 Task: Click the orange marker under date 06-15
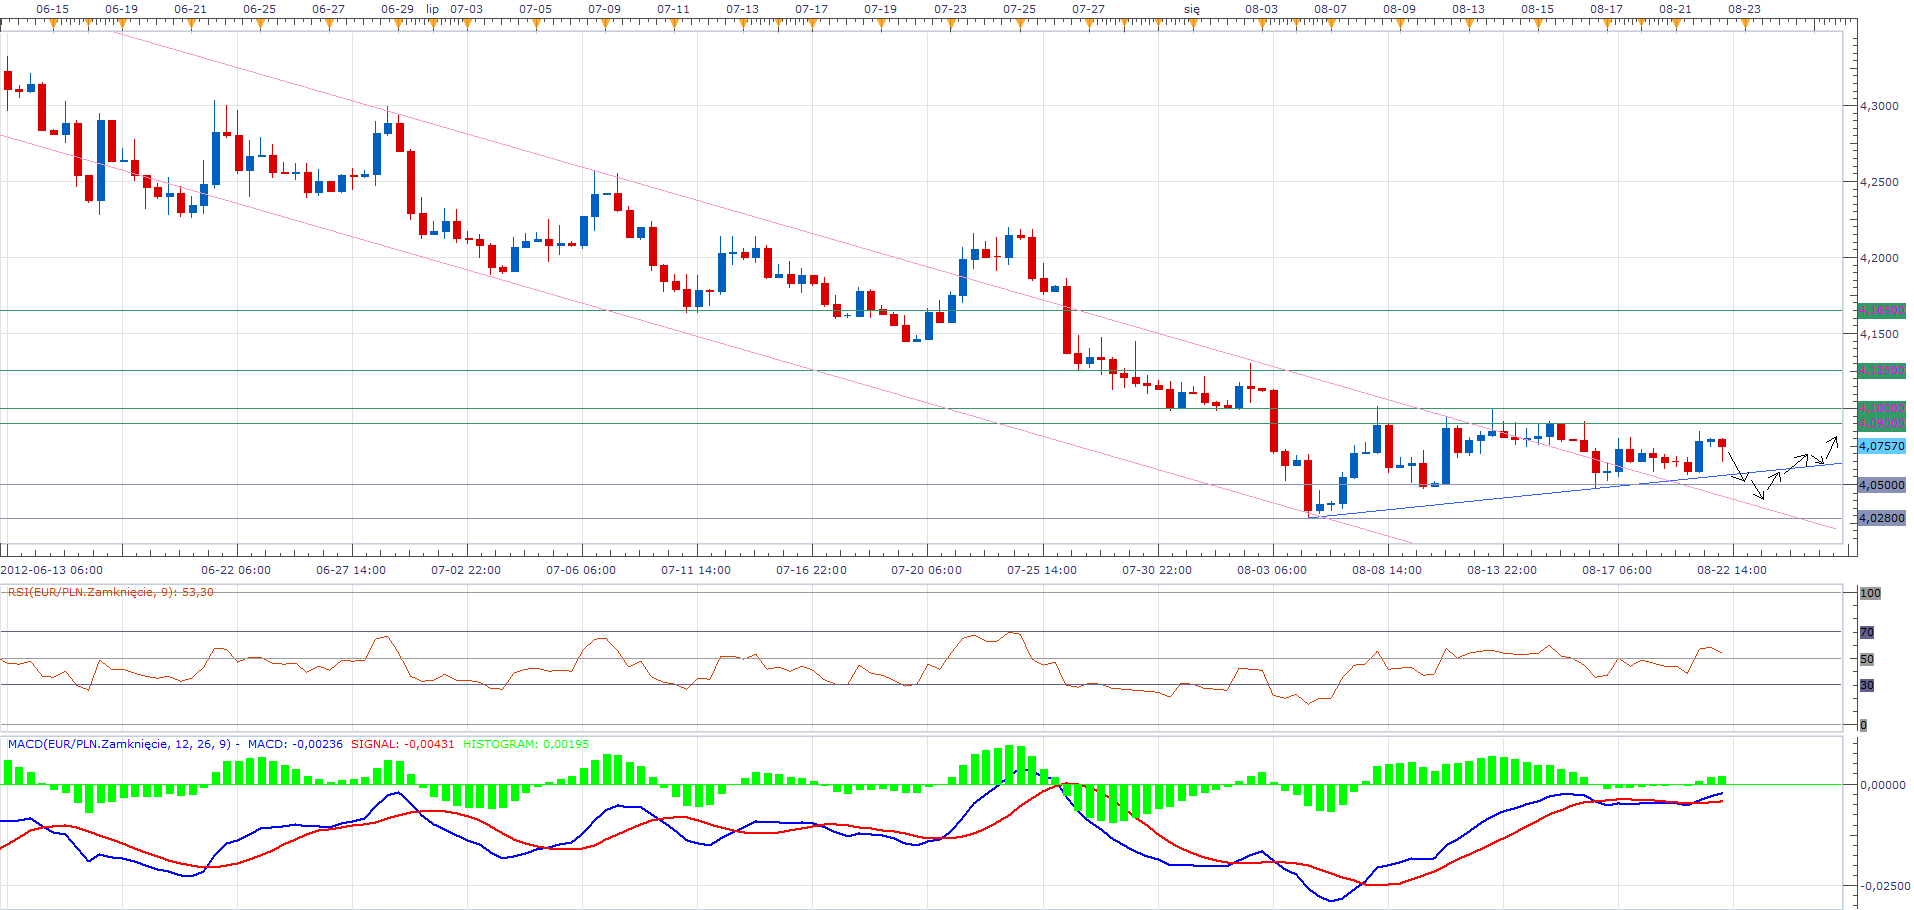click(53, 23)
